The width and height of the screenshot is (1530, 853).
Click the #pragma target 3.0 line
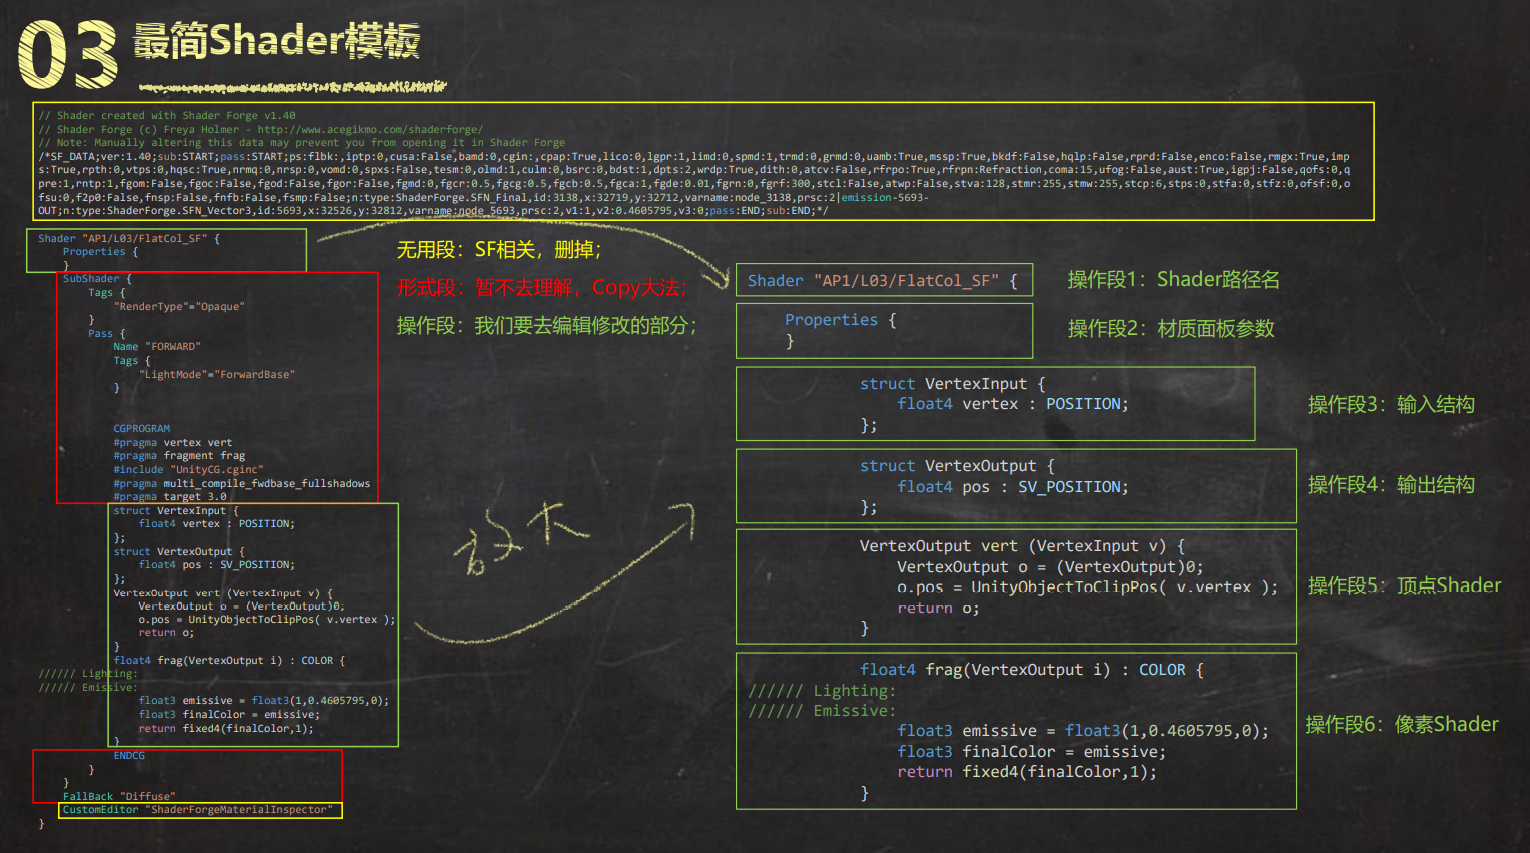point(170,497)
